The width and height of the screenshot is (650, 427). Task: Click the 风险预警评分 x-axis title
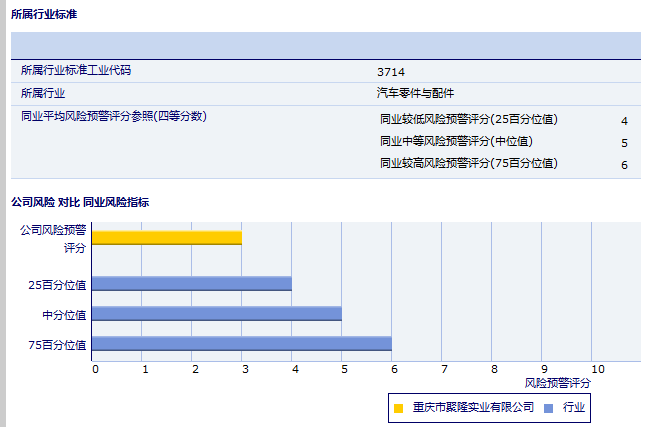tap(557, 383)
